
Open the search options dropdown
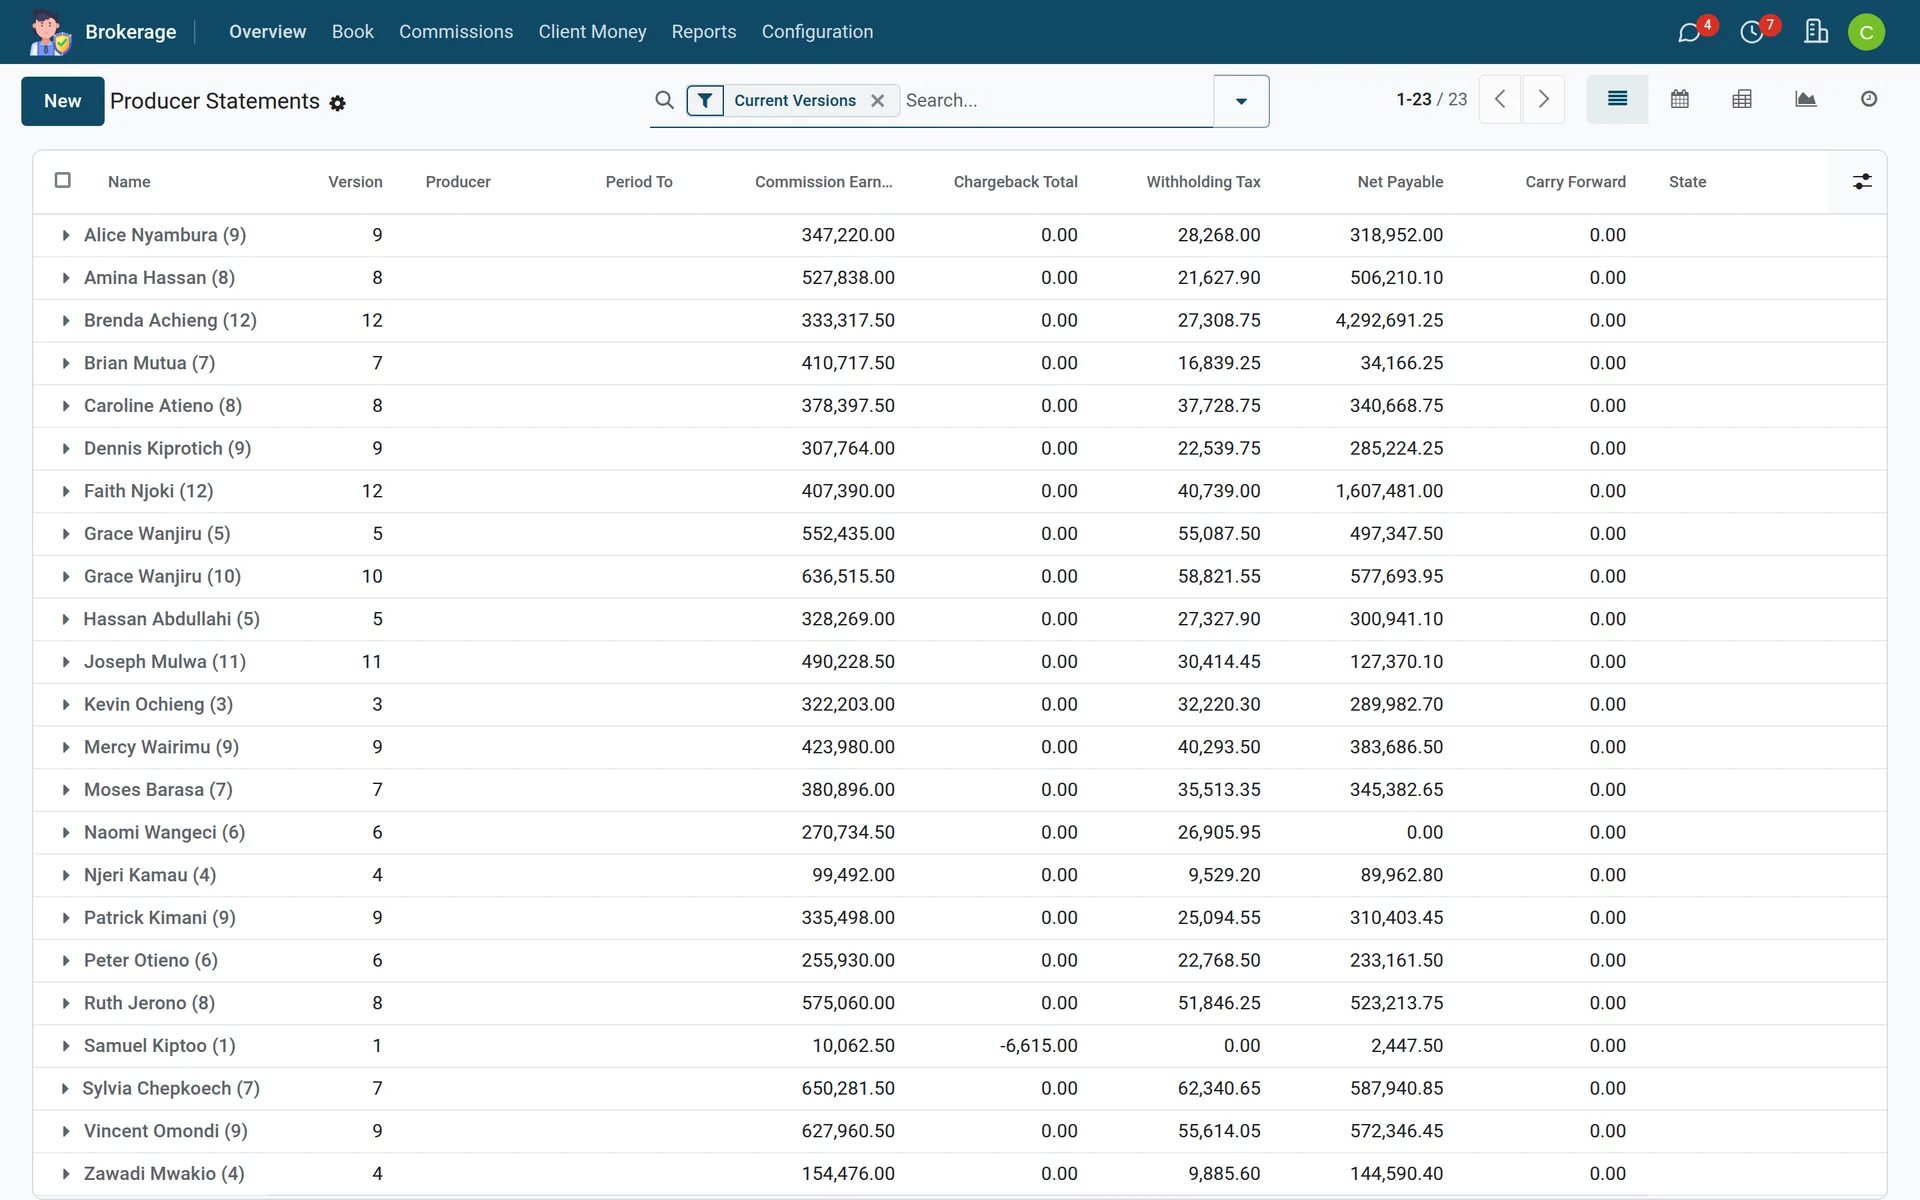1241,101
